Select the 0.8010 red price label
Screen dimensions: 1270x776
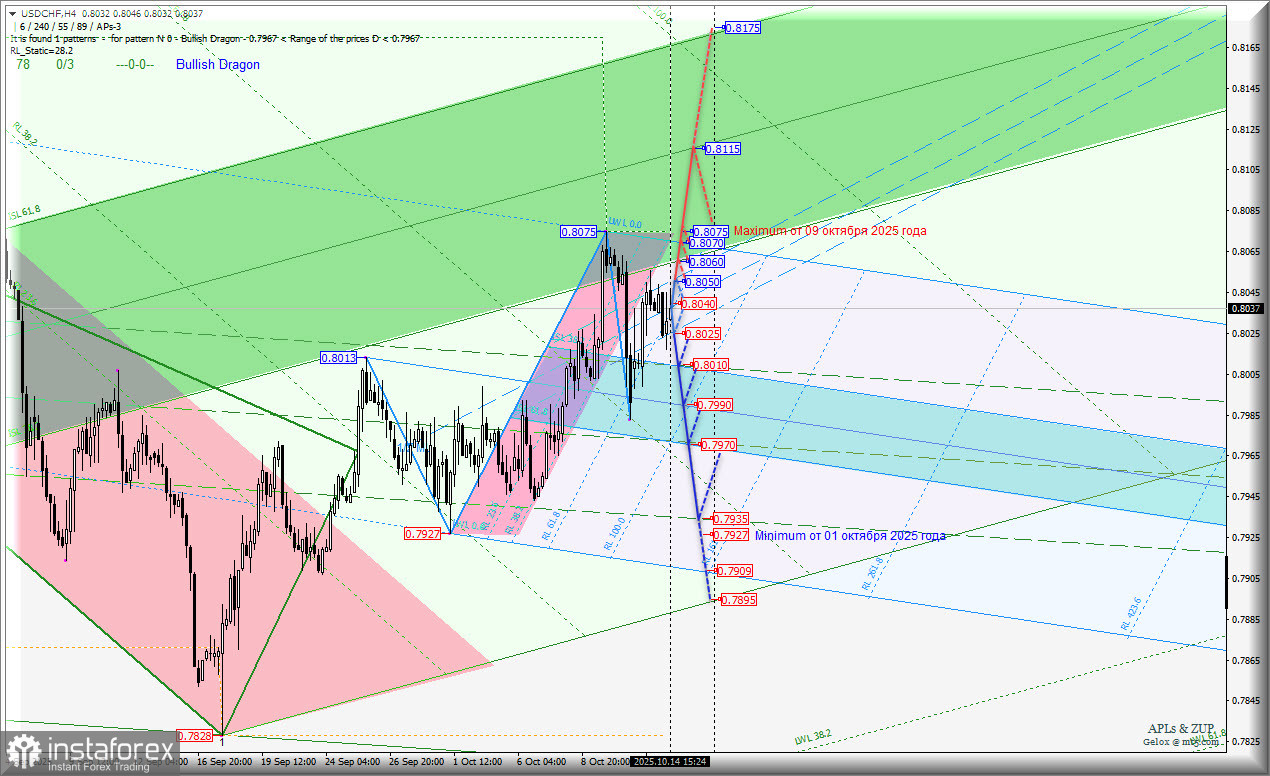tap(710, 365)
